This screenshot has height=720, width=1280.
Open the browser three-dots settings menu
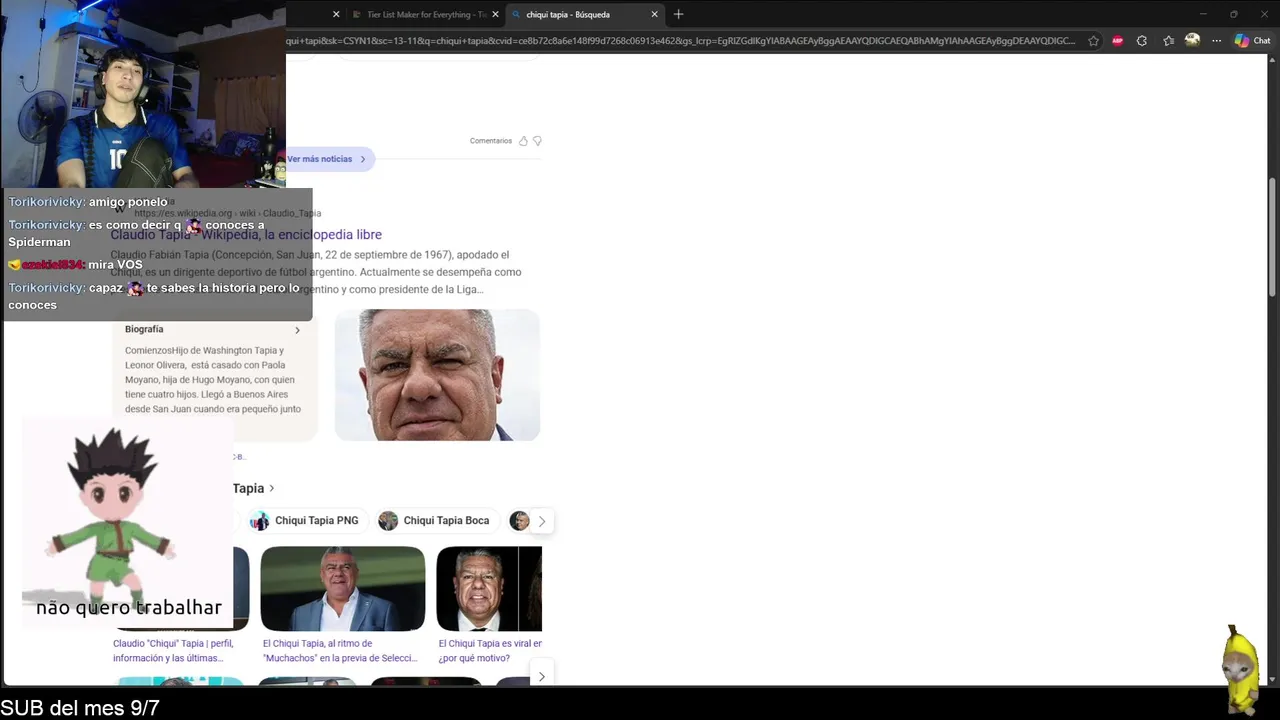pos(1216,41)
